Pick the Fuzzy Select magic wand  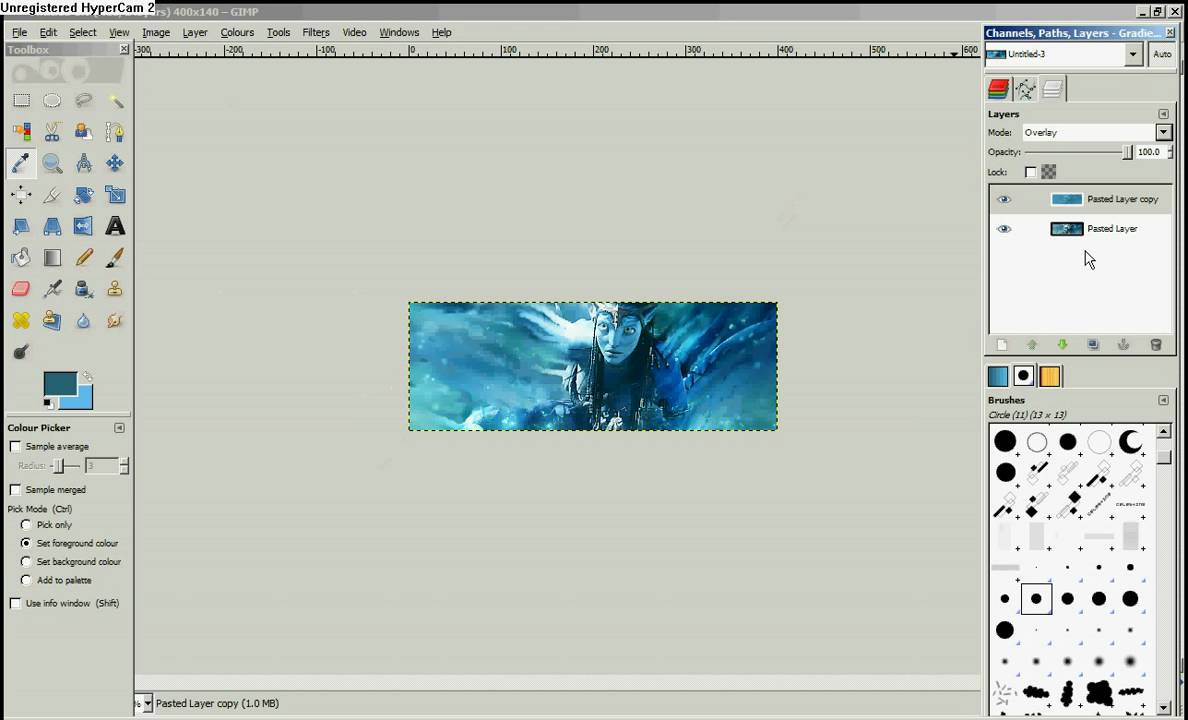(x=115, y=100)
